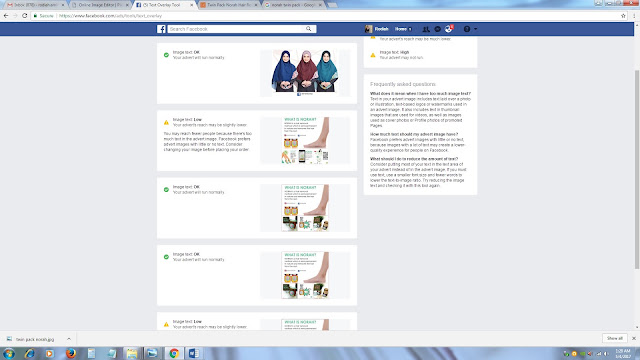Click green OK checkmark on third result

pos(166,189)
